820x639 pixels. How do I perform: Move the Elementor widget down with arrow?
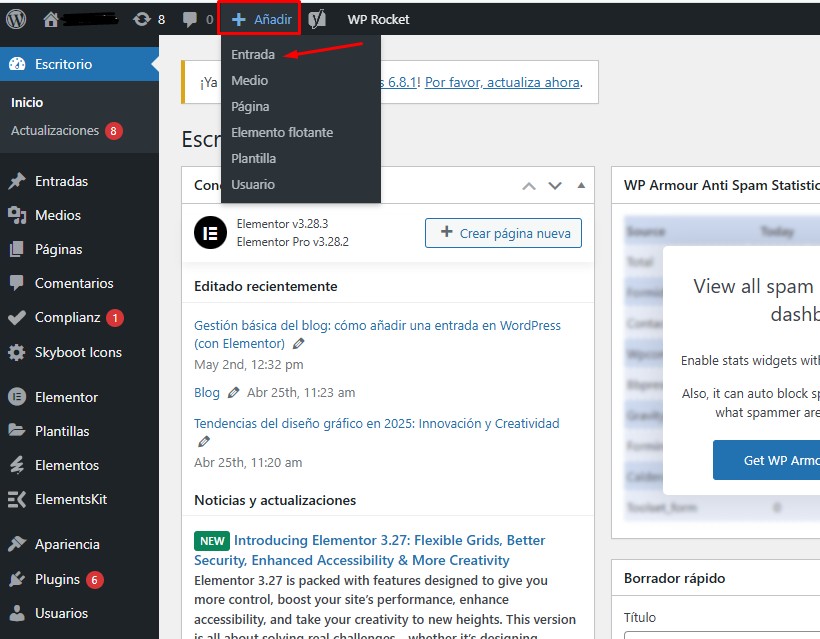555,186
